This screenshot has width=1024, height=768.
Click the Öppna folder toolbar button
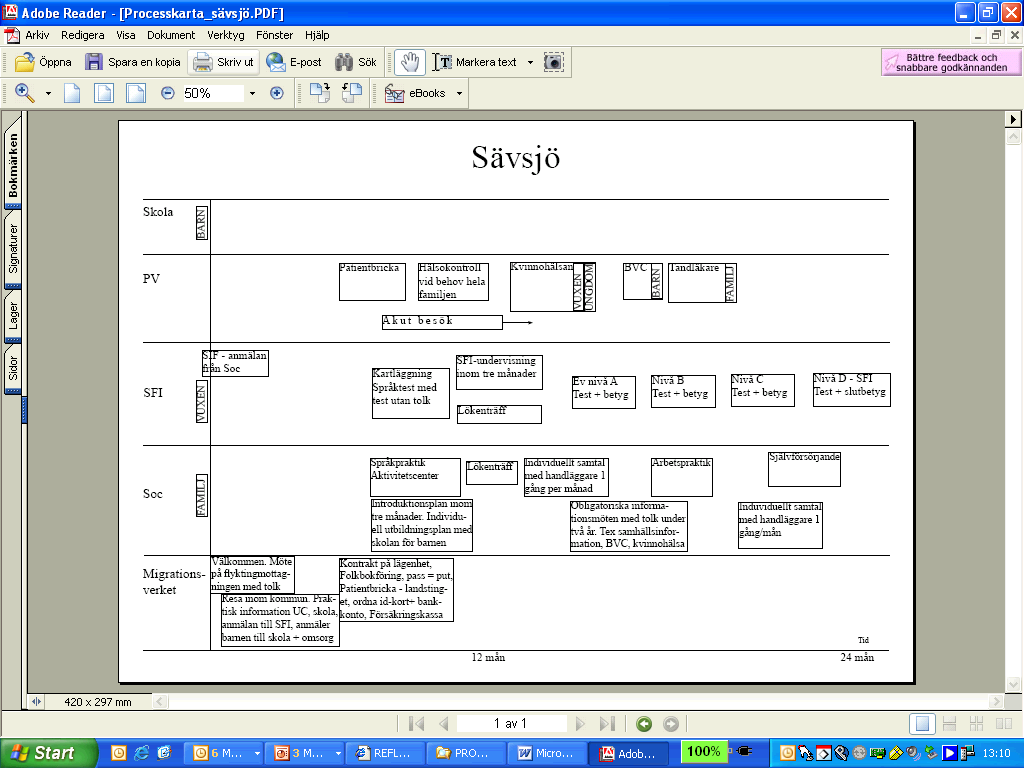click(43, 62)
